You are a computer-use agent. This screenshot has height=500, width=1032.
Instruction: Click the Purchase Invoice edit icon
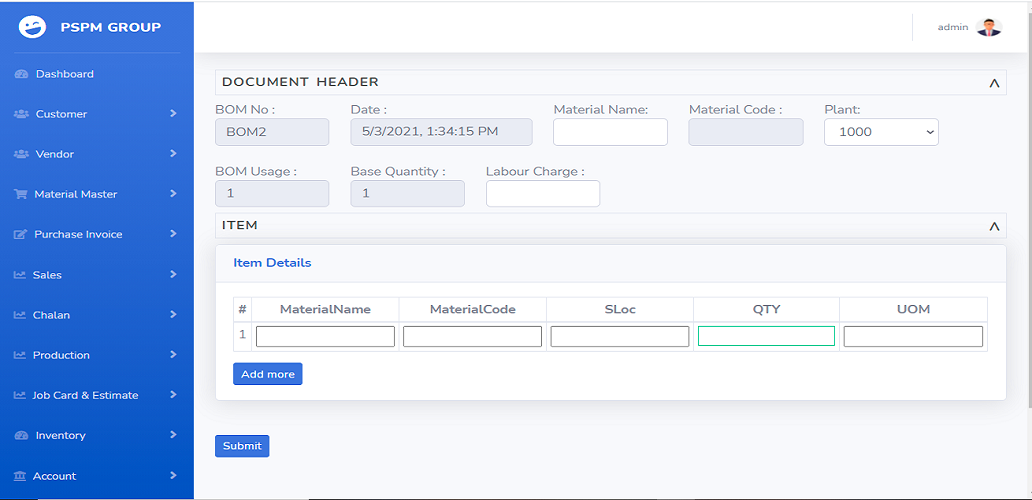[x=21, y=235]
